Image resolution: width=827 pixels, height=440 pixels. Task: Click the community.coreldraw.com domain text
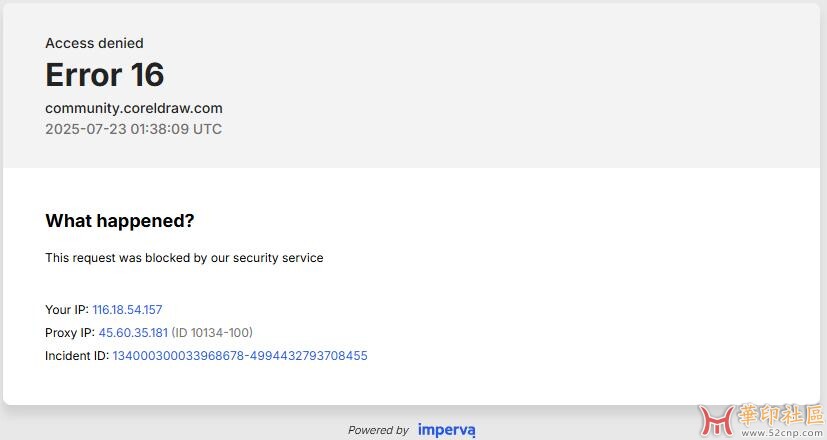[134, 108]
